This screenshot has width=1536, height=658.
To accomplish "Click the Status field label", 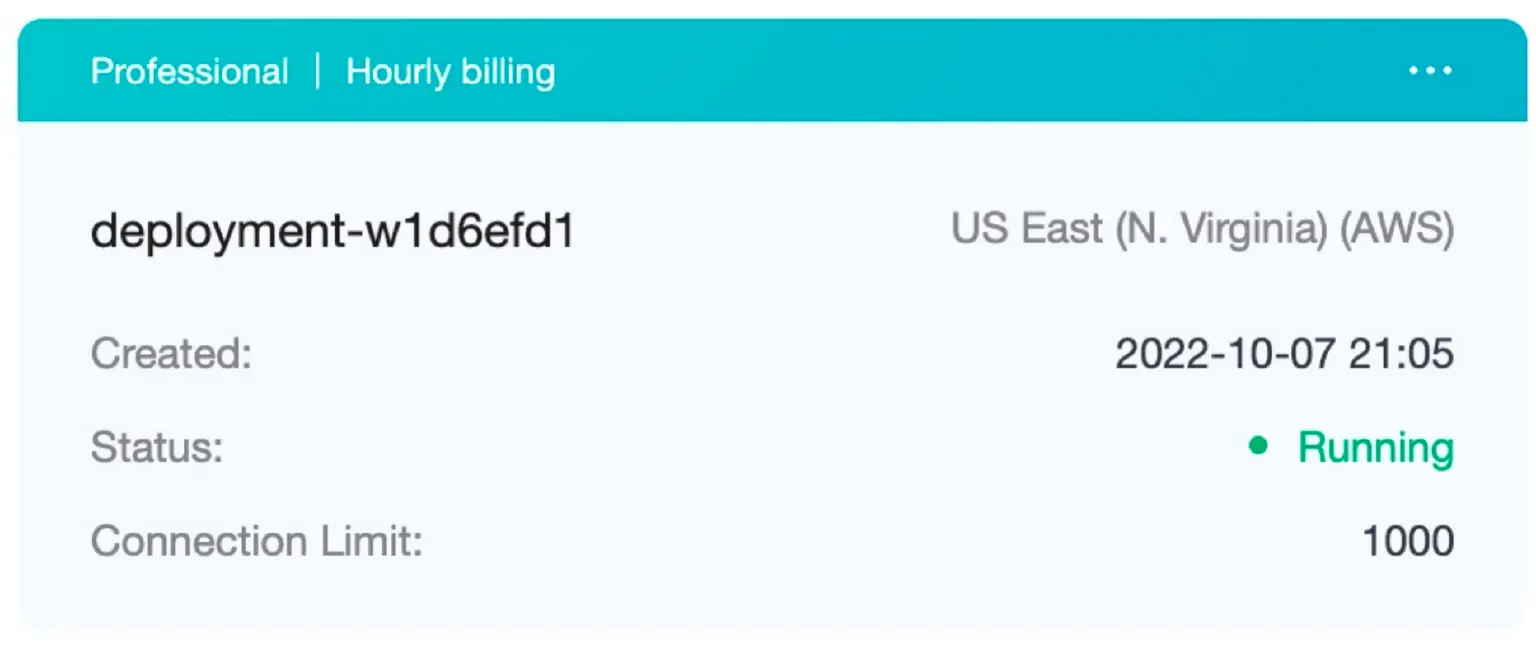I will click(x=156, y=447).
